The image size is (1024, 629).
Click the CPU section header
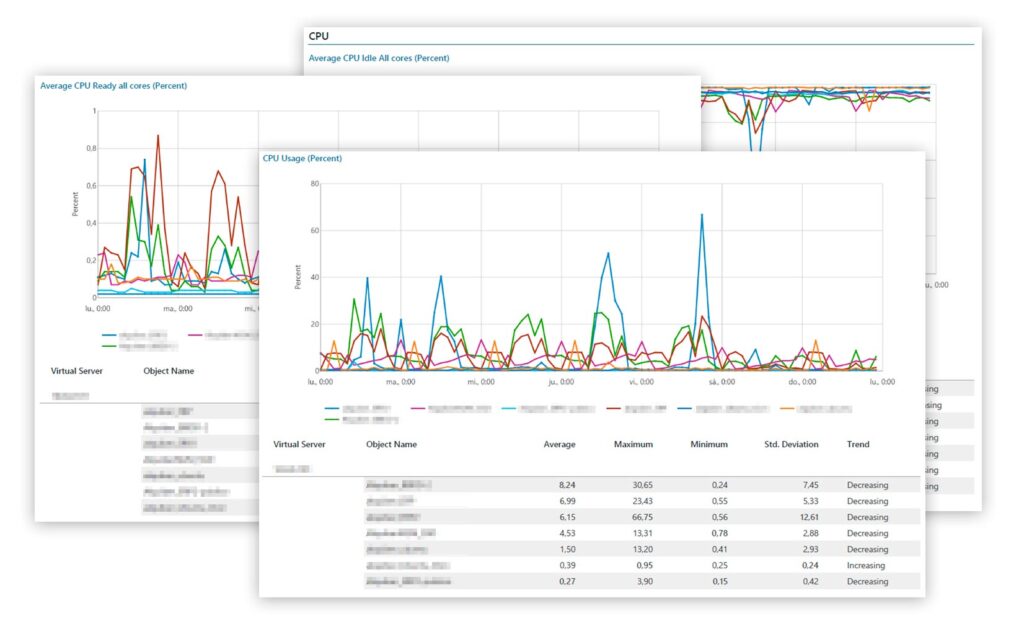(320, 35)
